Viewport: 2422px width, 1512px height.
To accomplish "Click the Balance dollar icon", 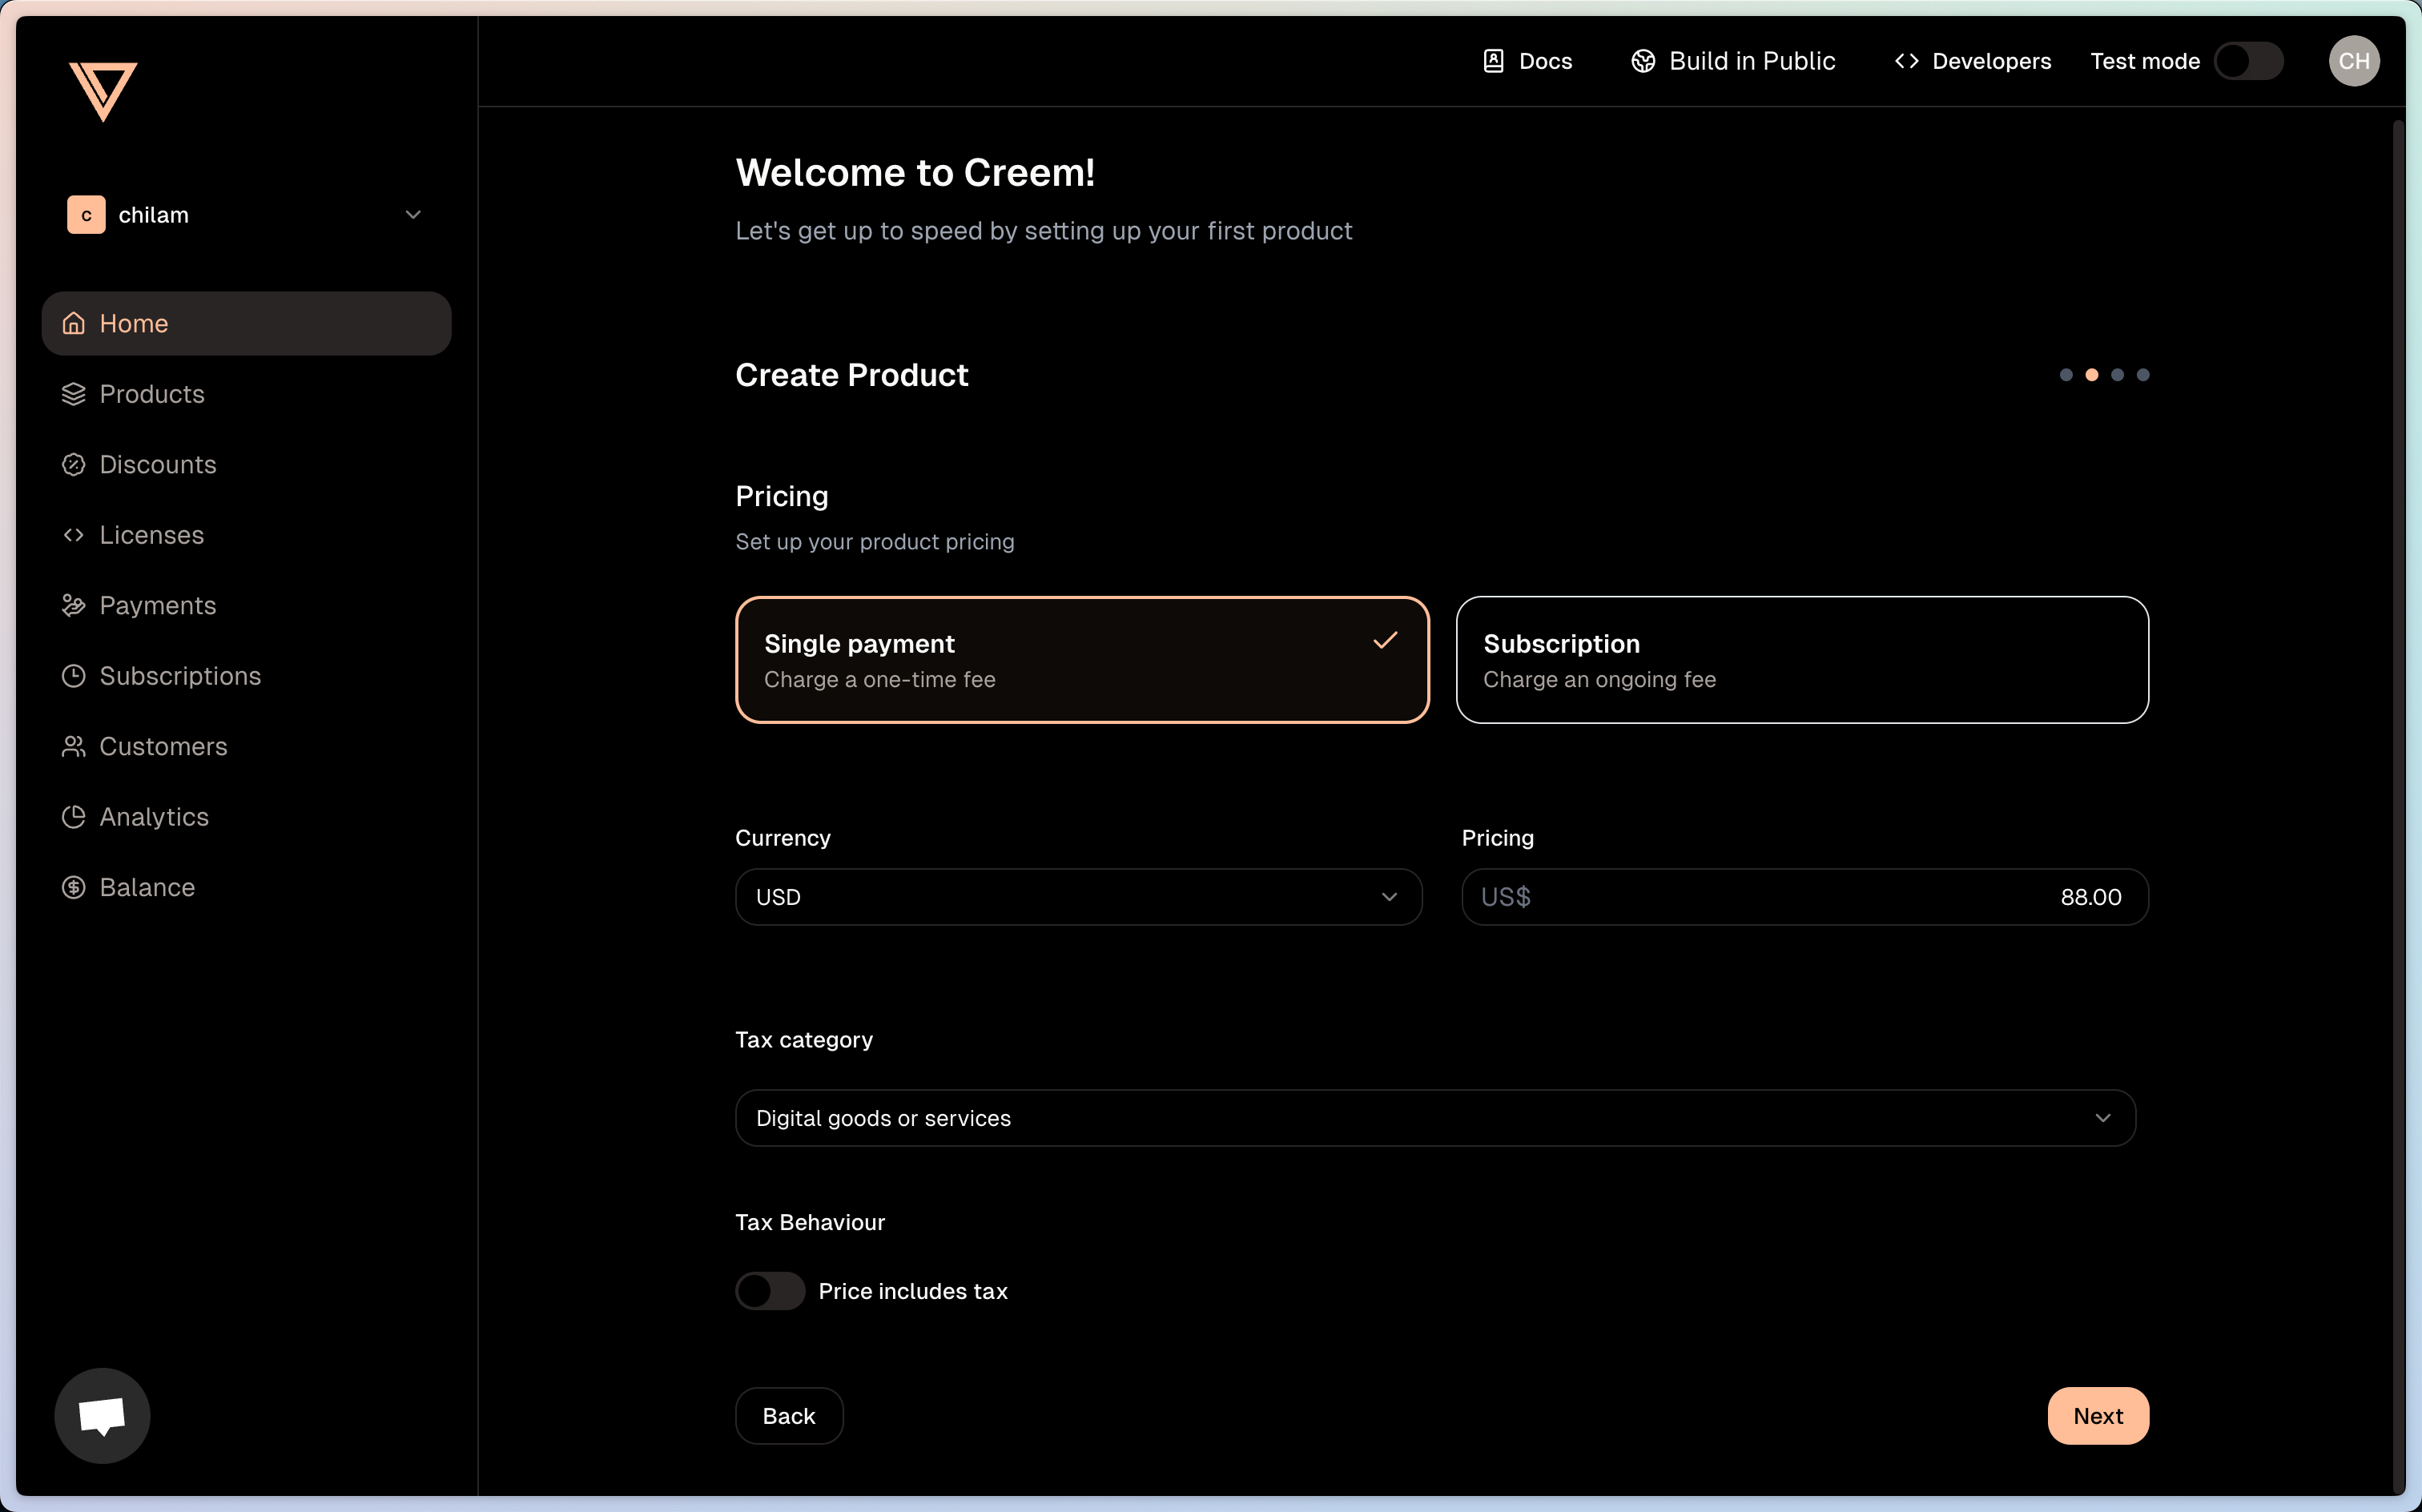I will coord(74,887).
